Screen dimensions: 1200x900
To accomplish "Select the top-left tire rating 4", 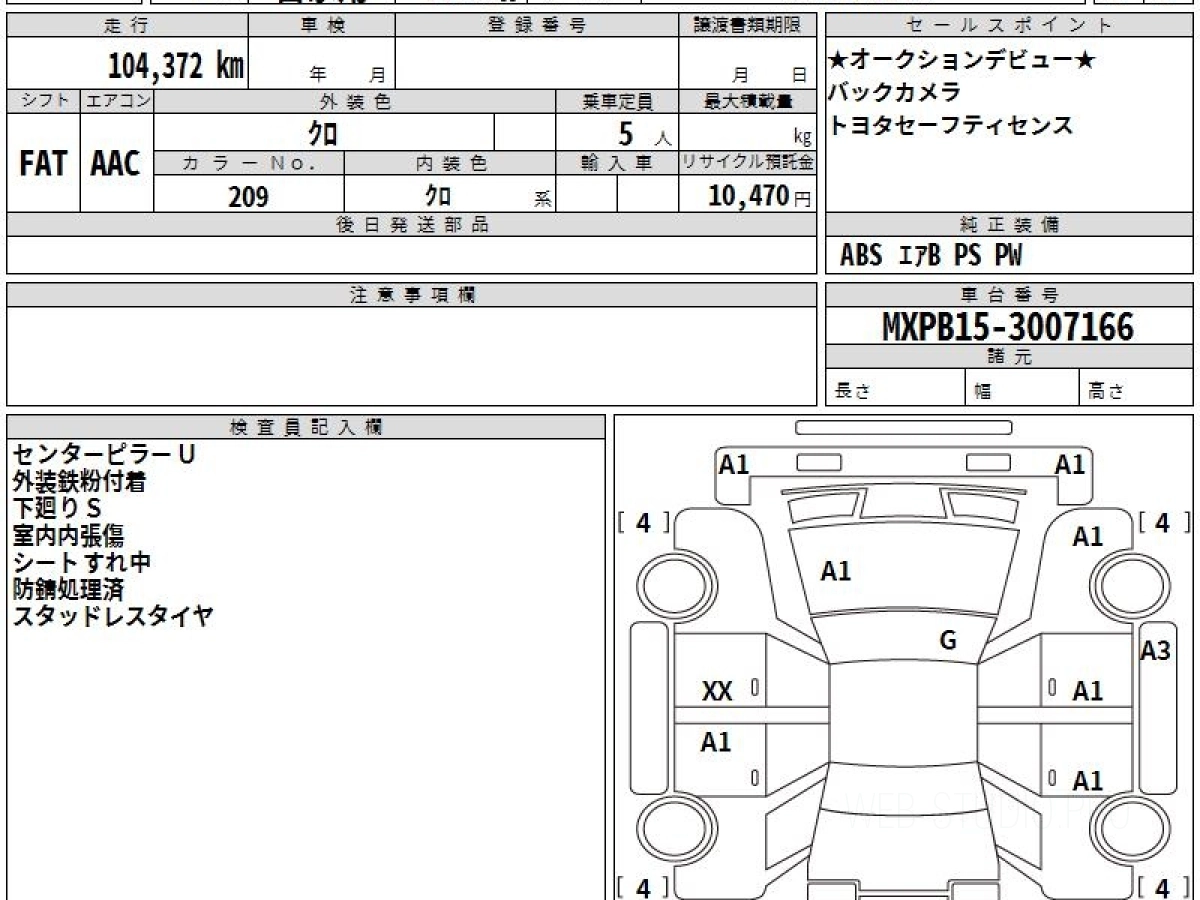I will [643, 522].
